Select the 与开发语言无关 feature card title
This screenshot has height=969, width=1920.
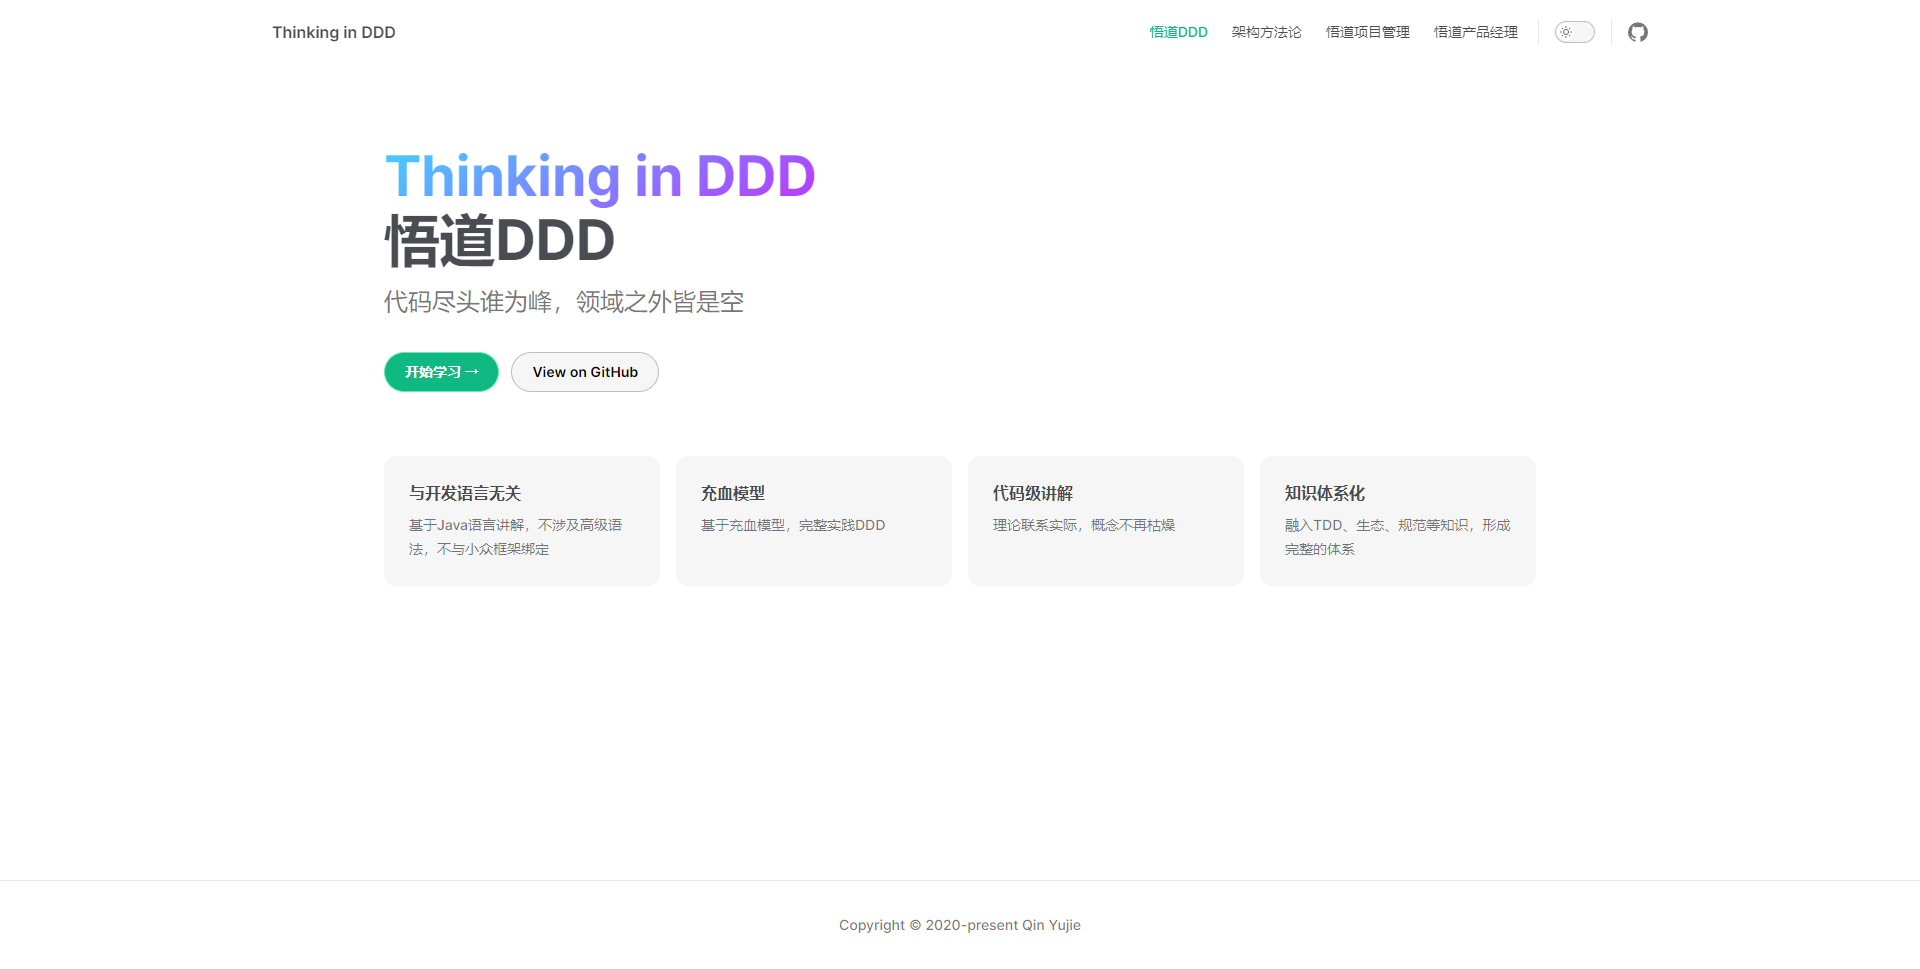[x=465, y=493]
